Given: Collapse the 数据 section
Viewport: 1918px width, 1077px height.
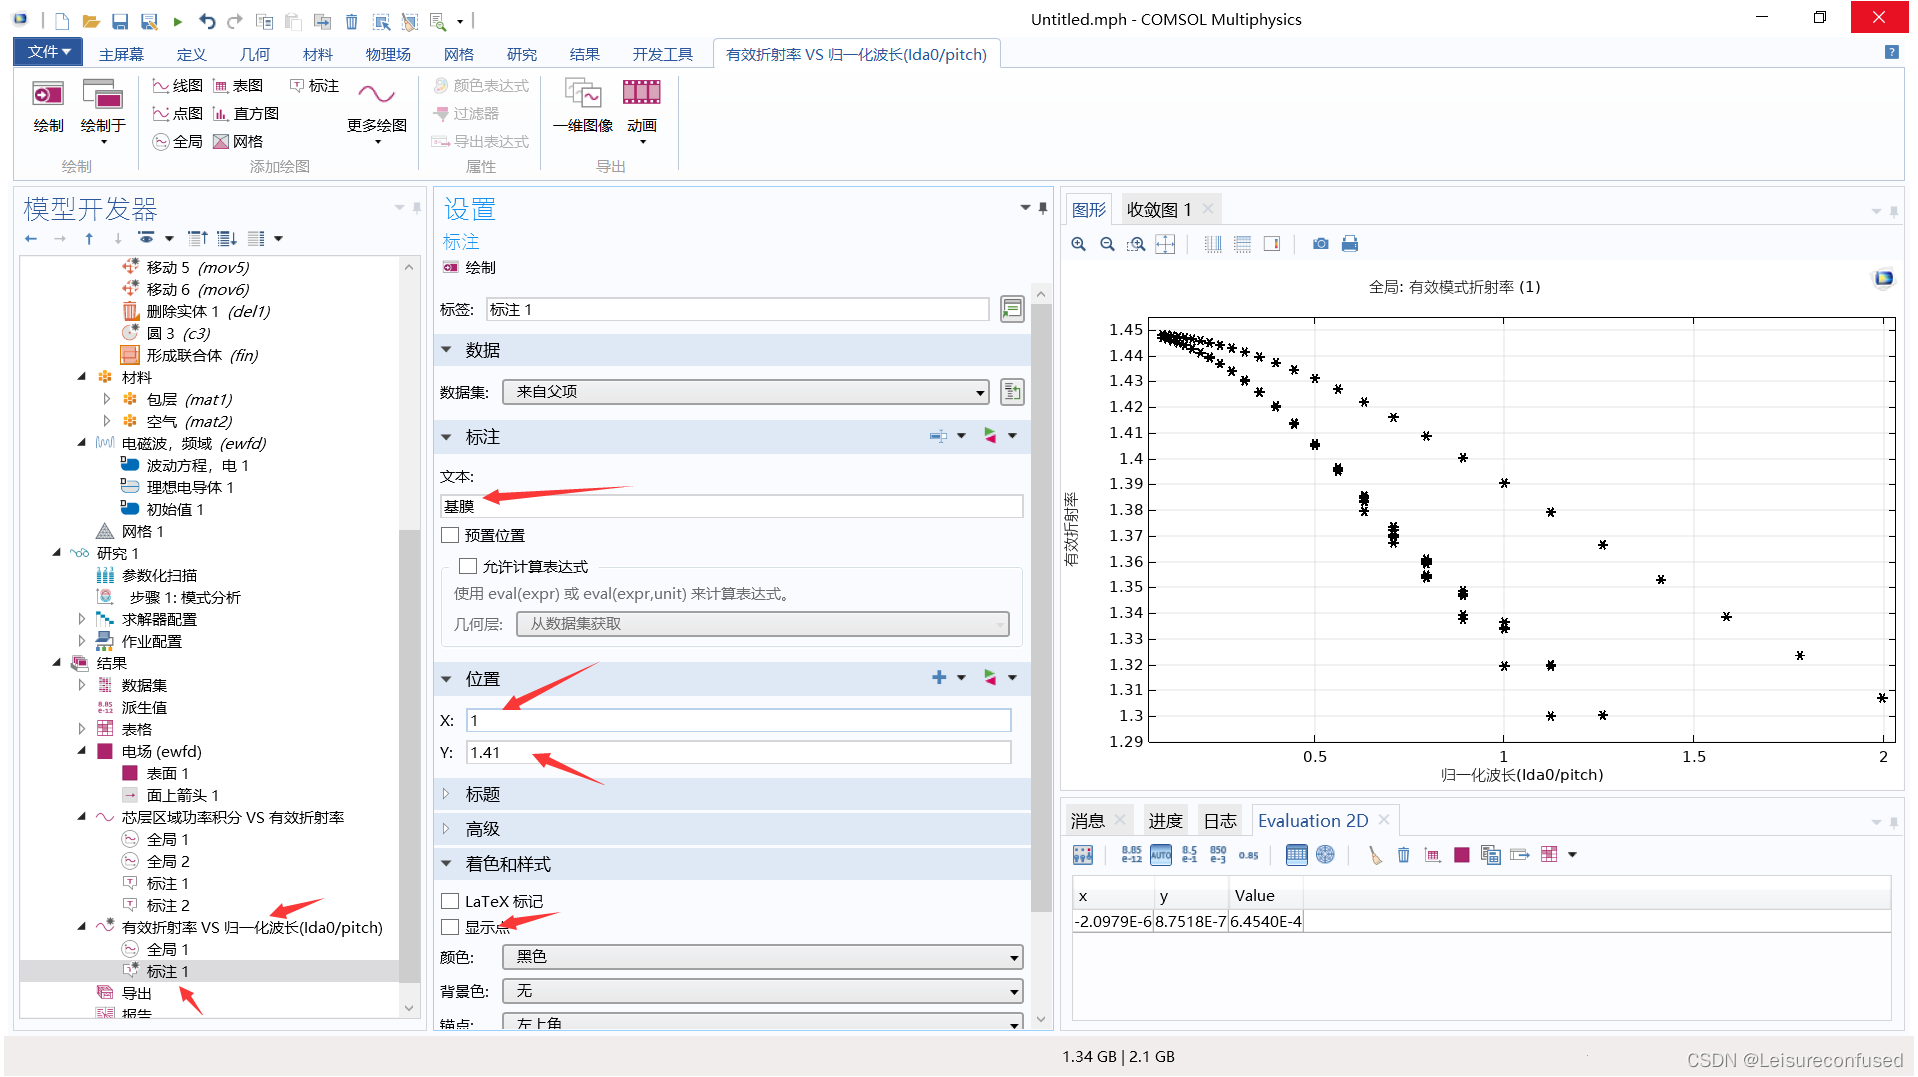Looking at the screenshot, I should pos(447,351).
